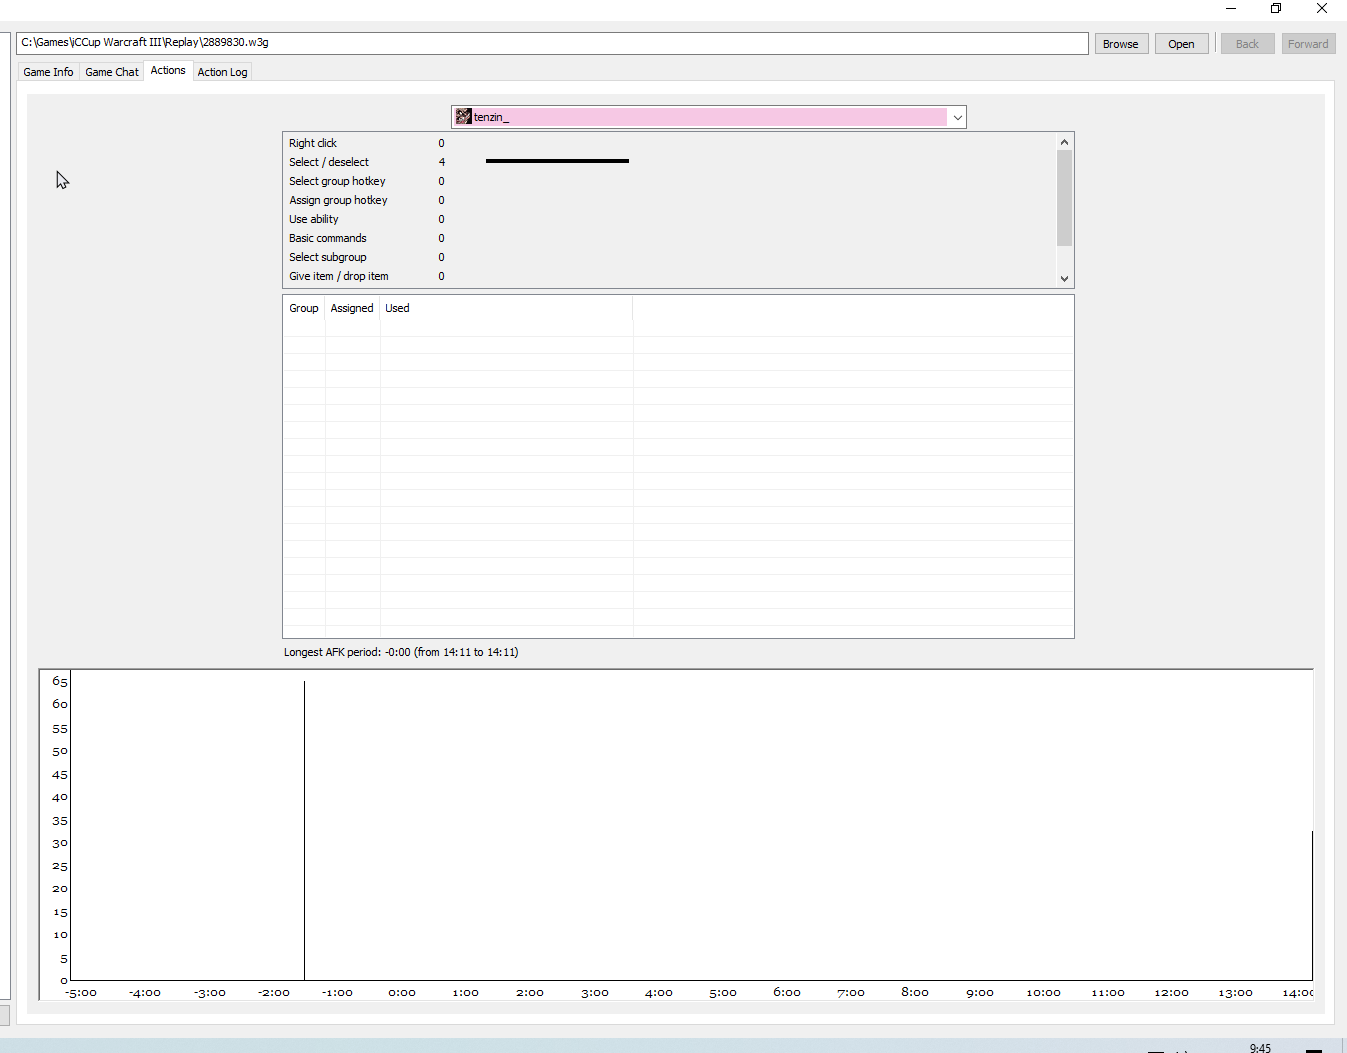Close the replay parser window

point(1321,8)
